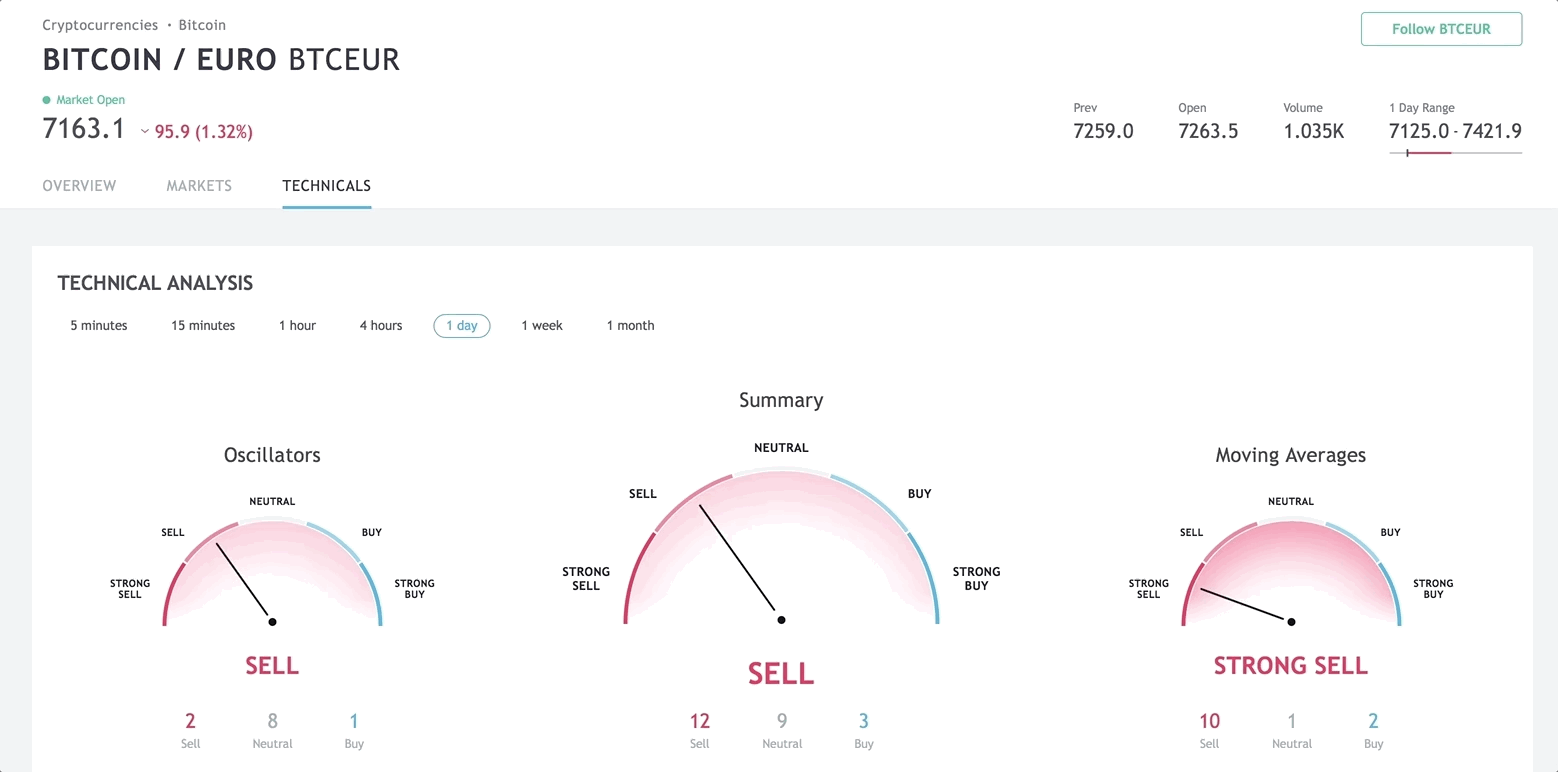
Task: Click the Moving Averages sell count 10
Action: point(1209,721)
